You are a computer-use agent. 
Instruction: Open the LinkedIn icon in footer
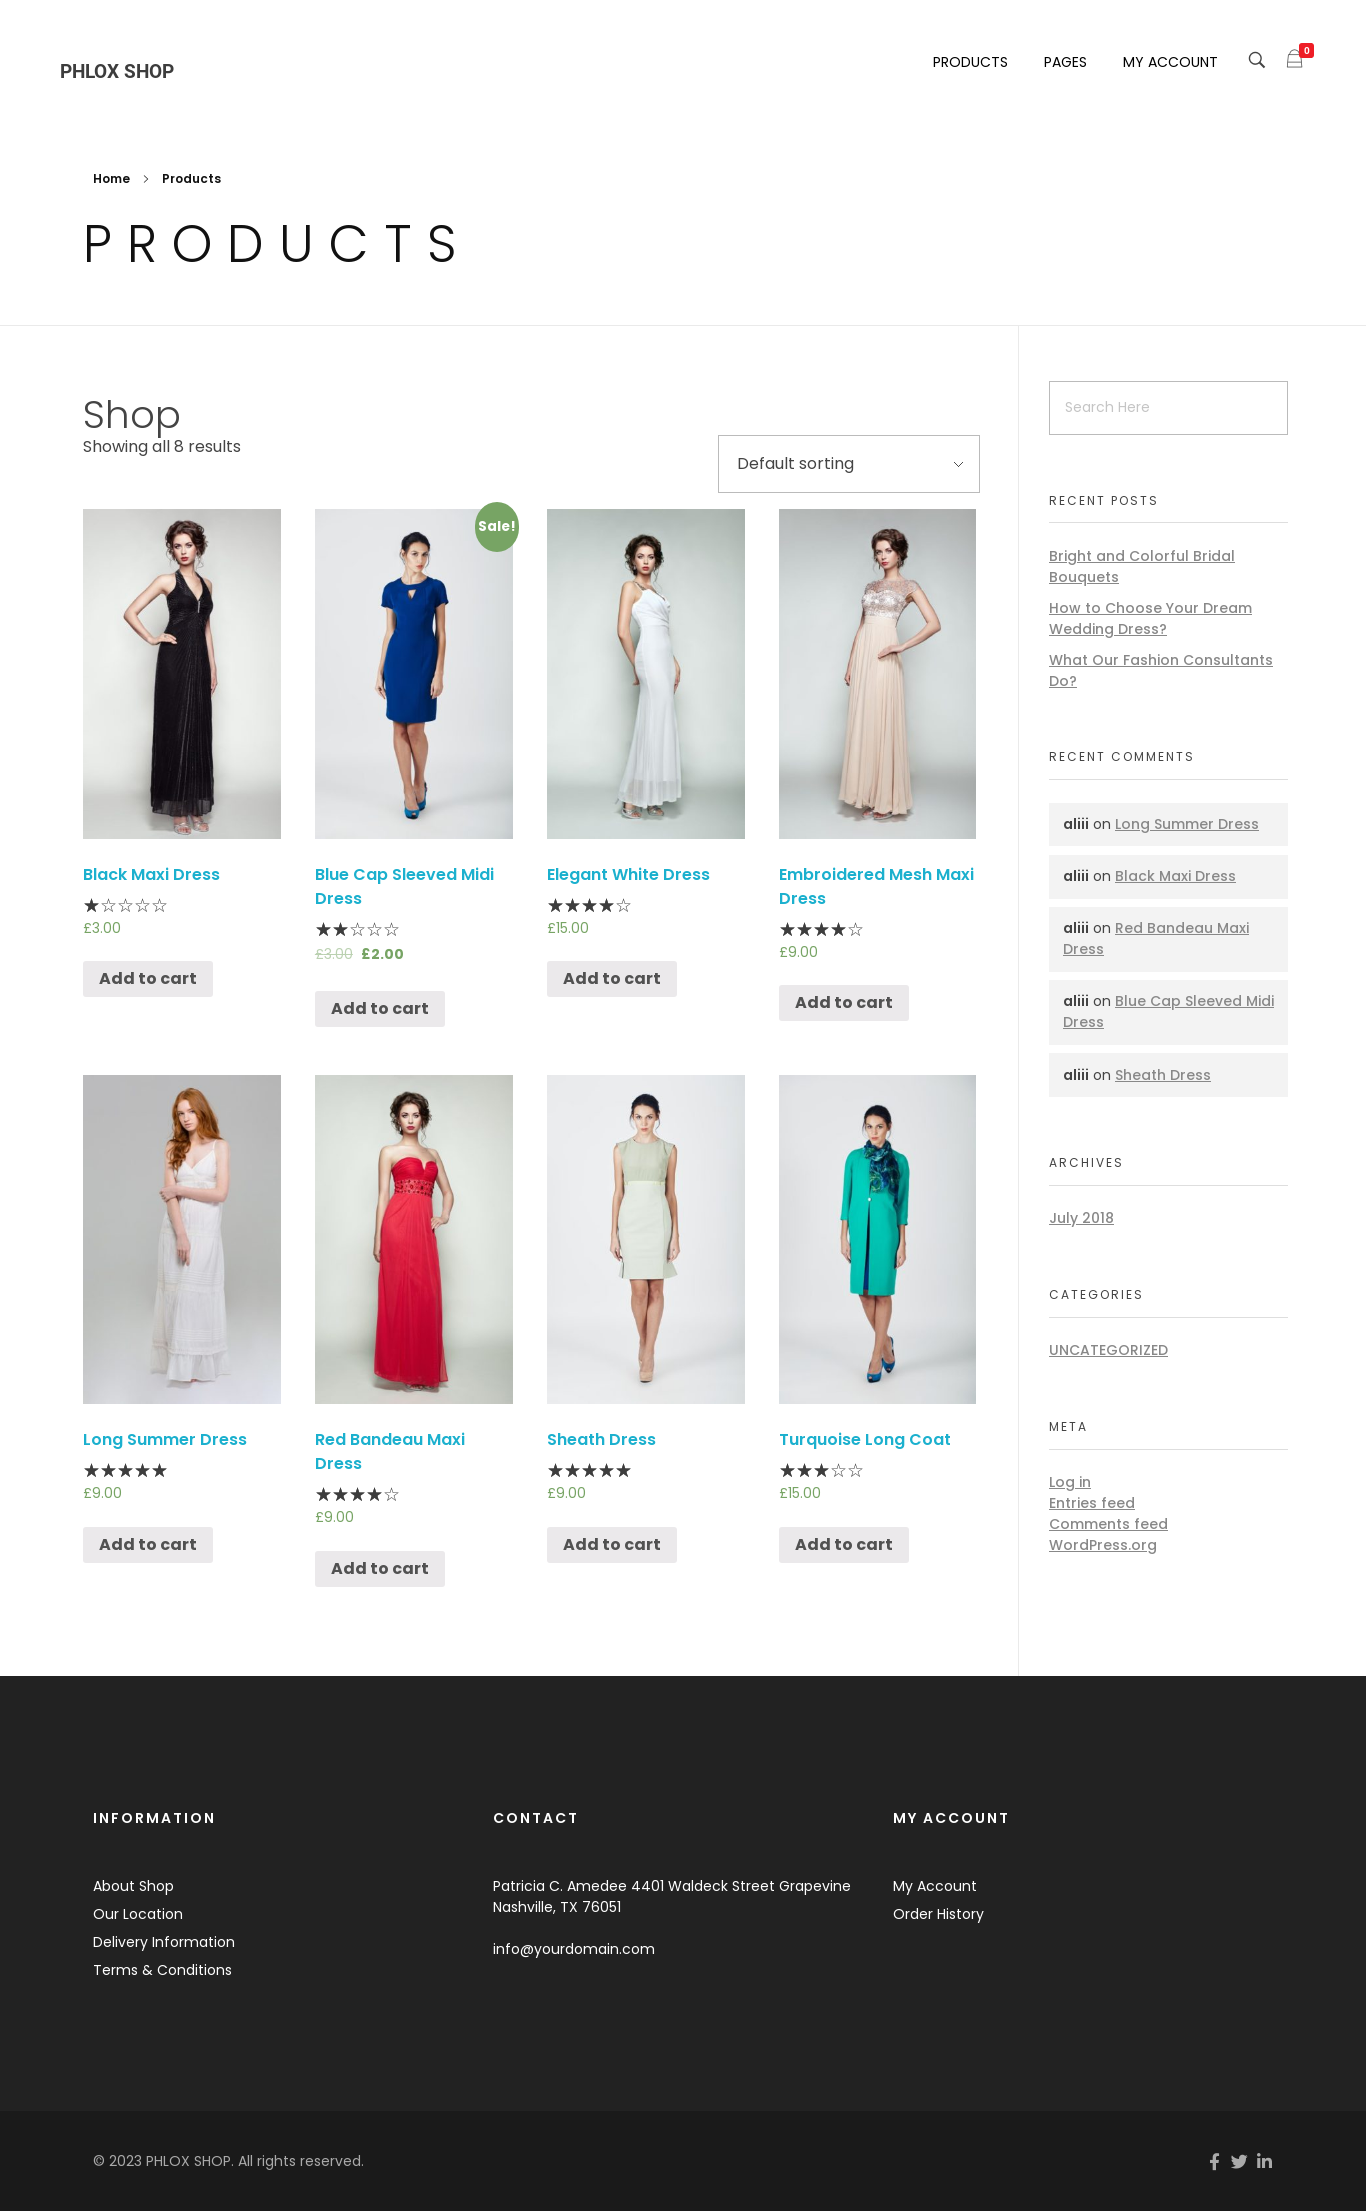1265,2161
